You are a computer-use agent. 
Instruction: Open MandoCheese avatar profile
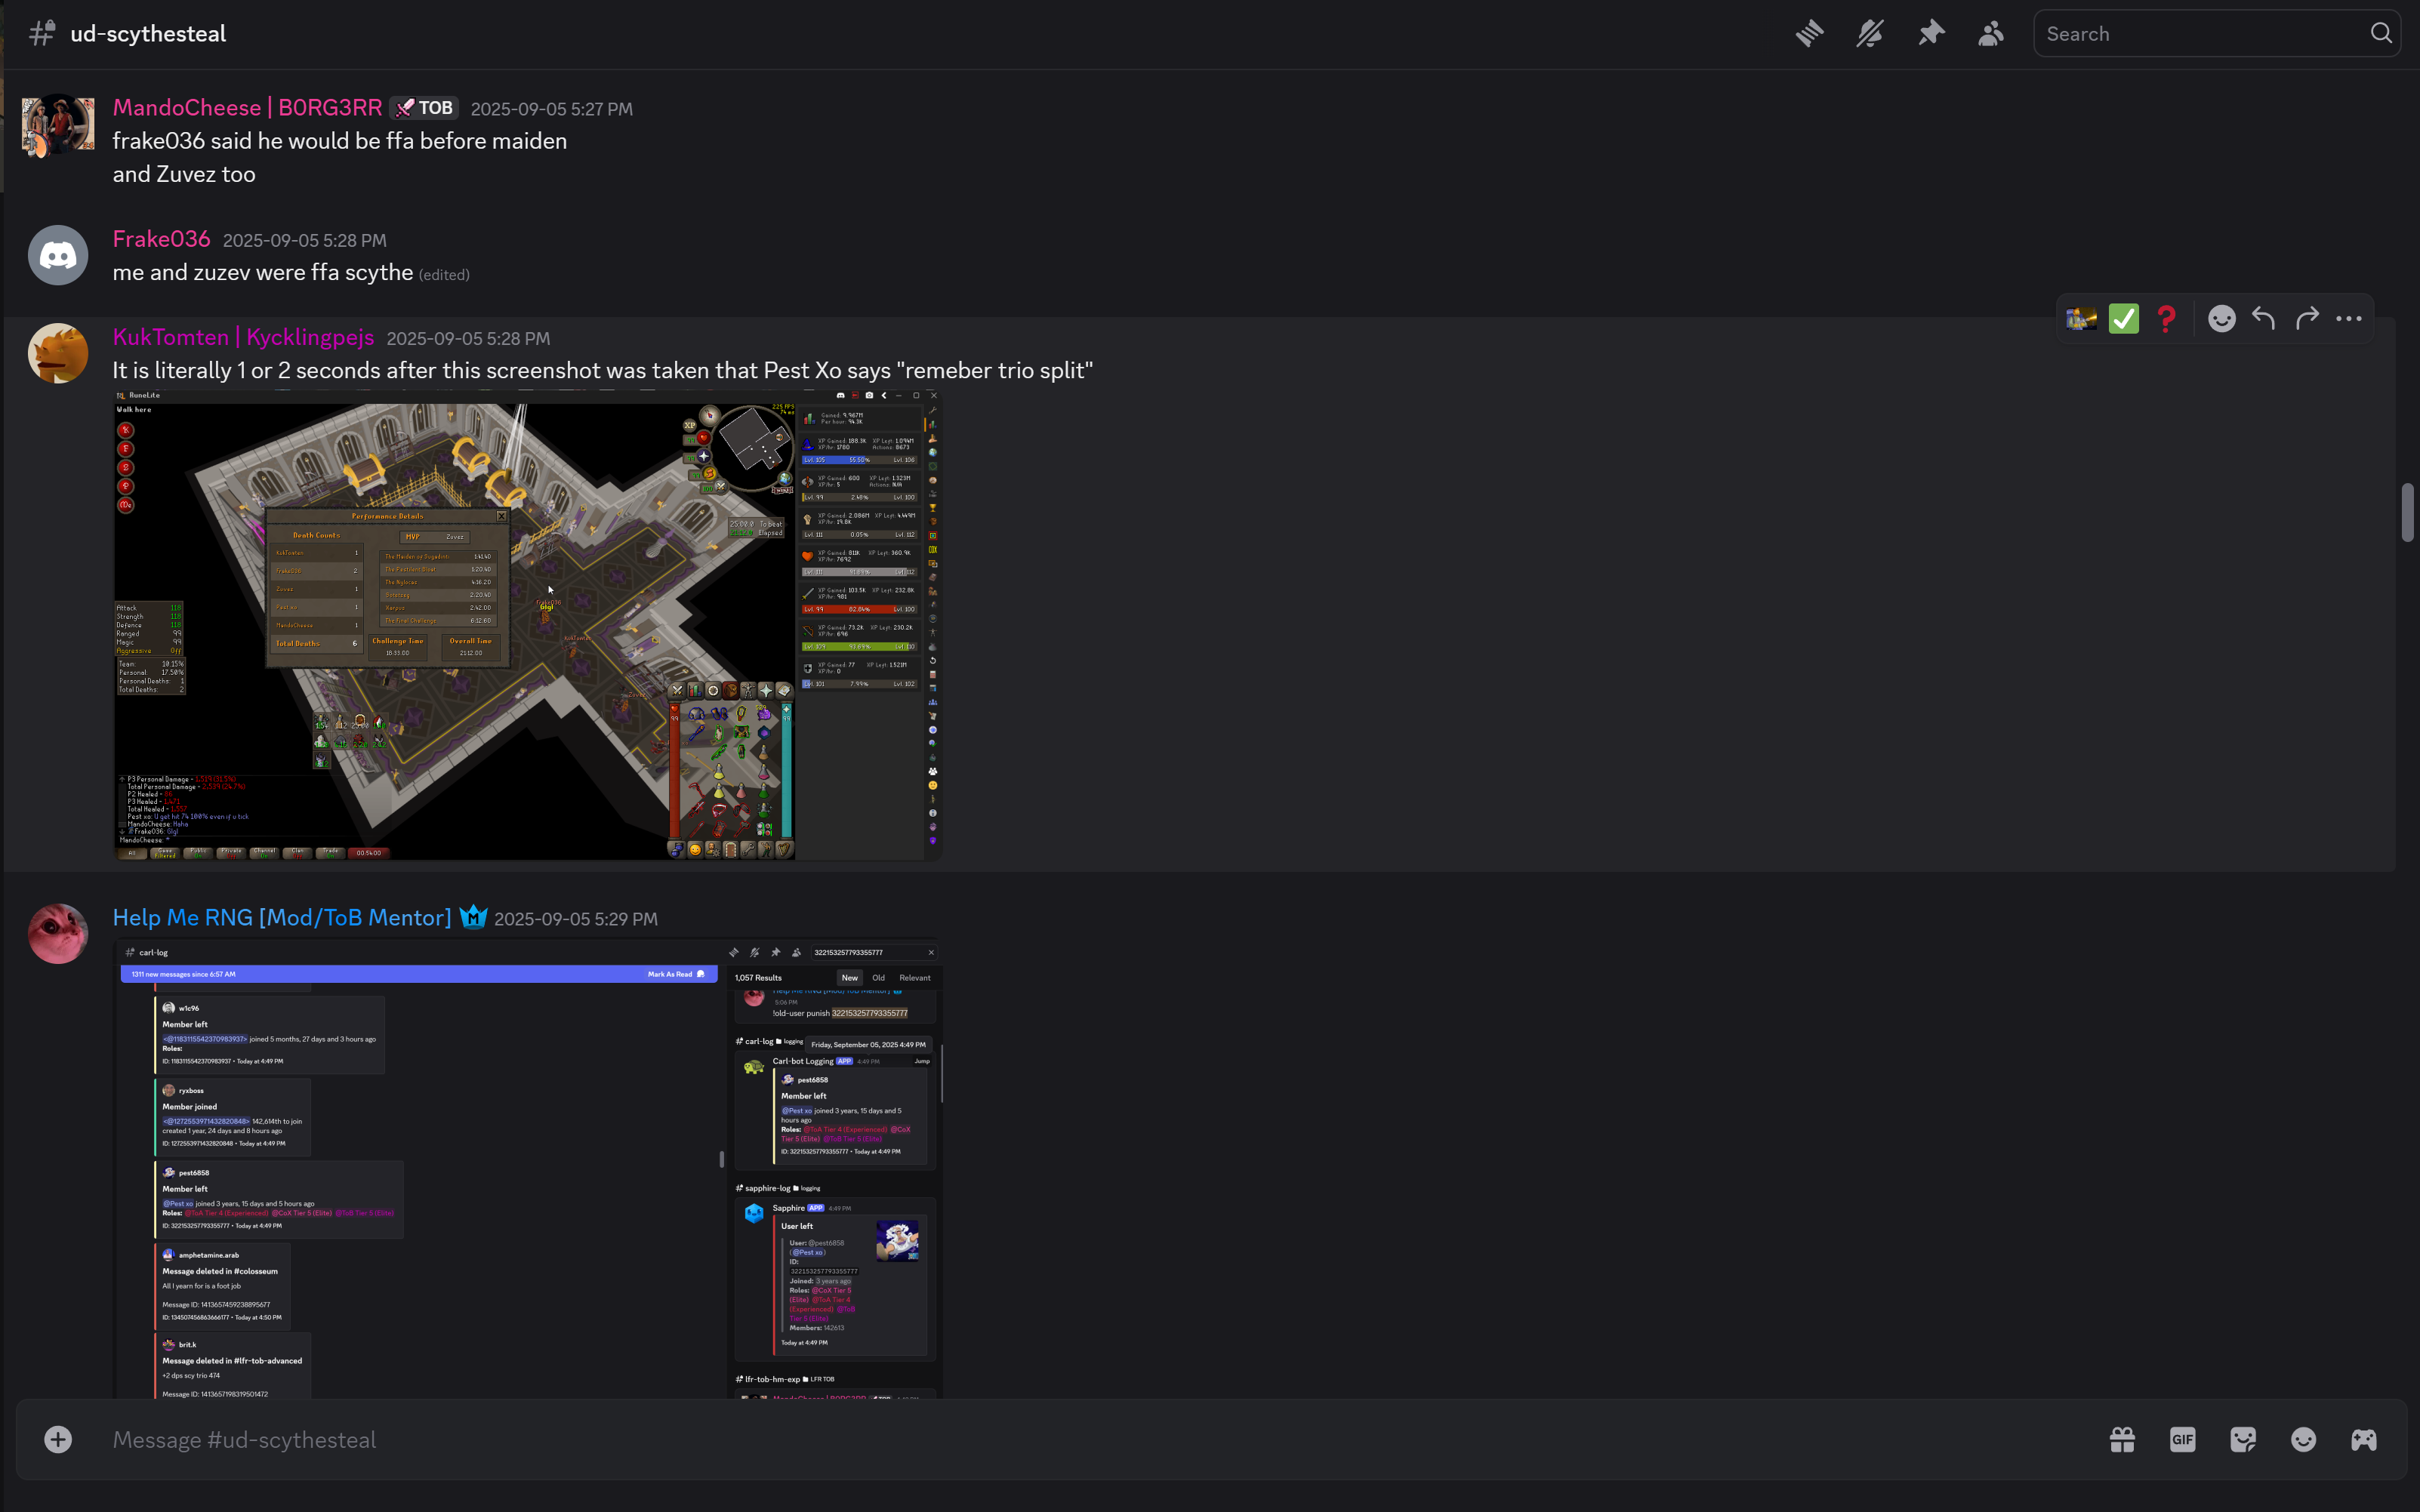(x=58, y=125)
